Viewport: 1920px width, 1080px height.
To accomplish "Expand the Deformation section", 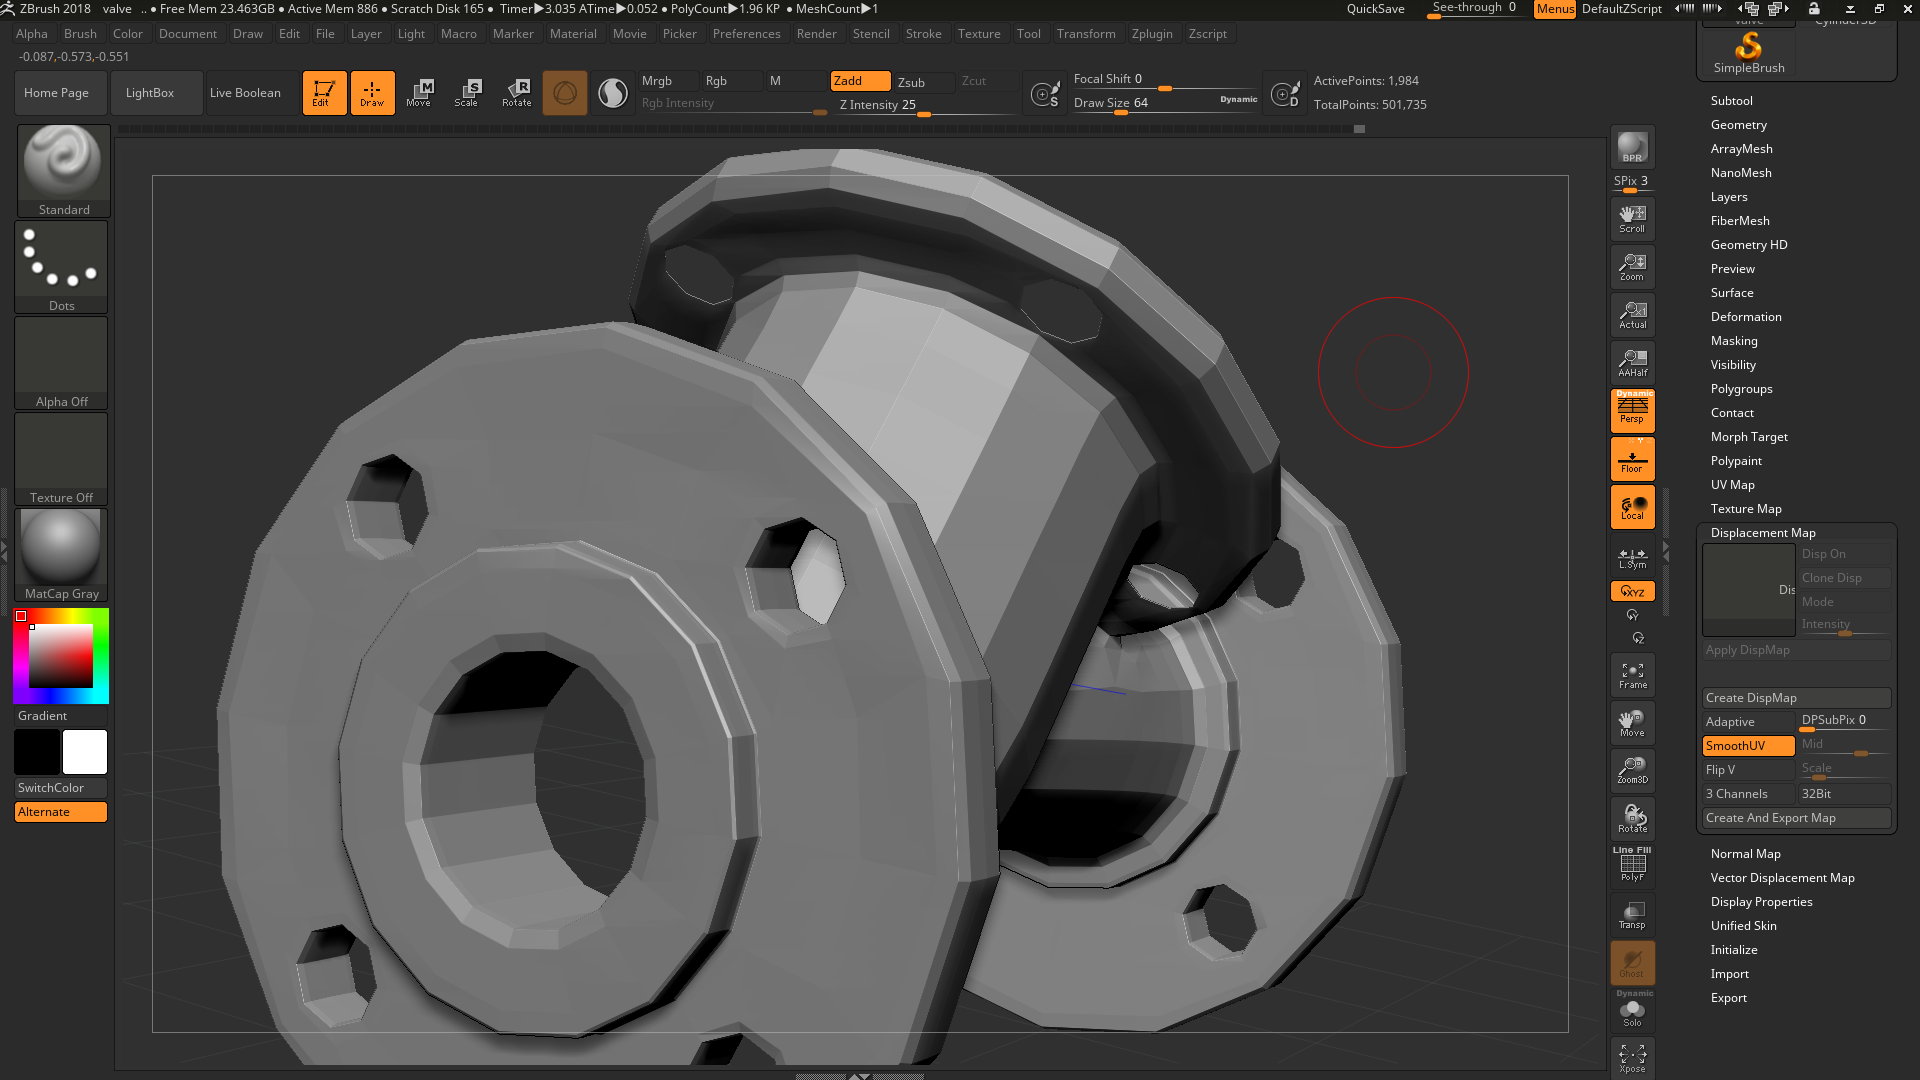I will (x=1745, y=317).
